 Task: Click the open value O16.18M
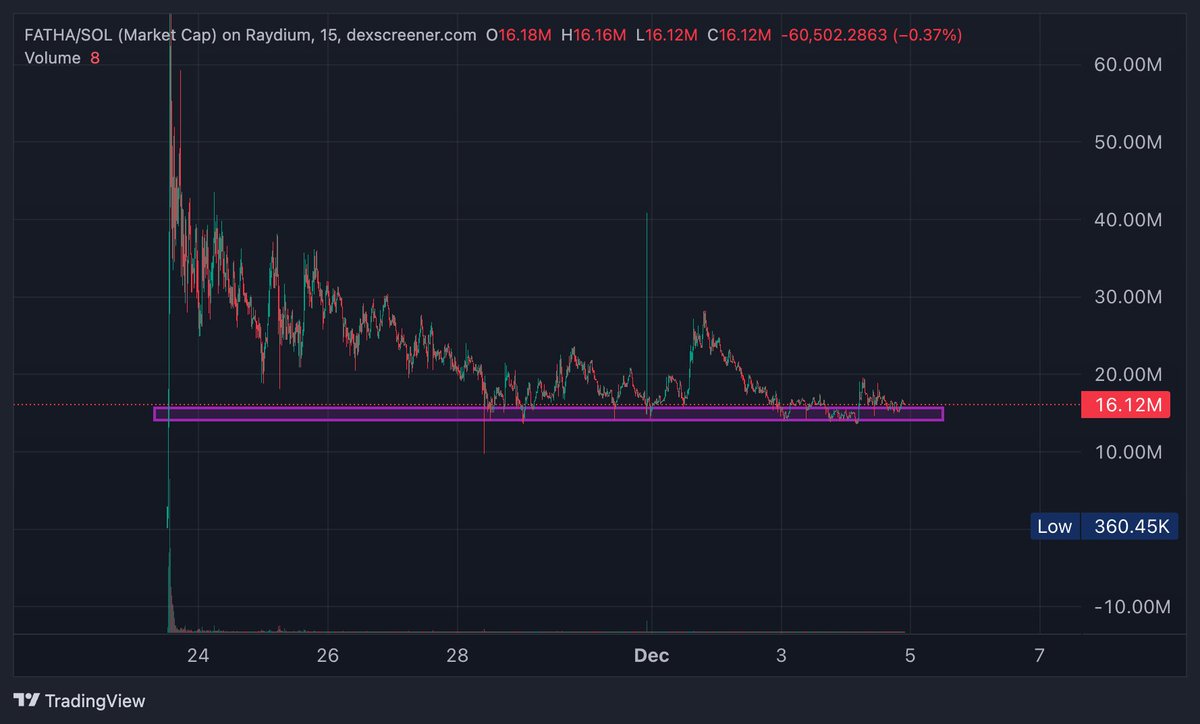(519, 35)
